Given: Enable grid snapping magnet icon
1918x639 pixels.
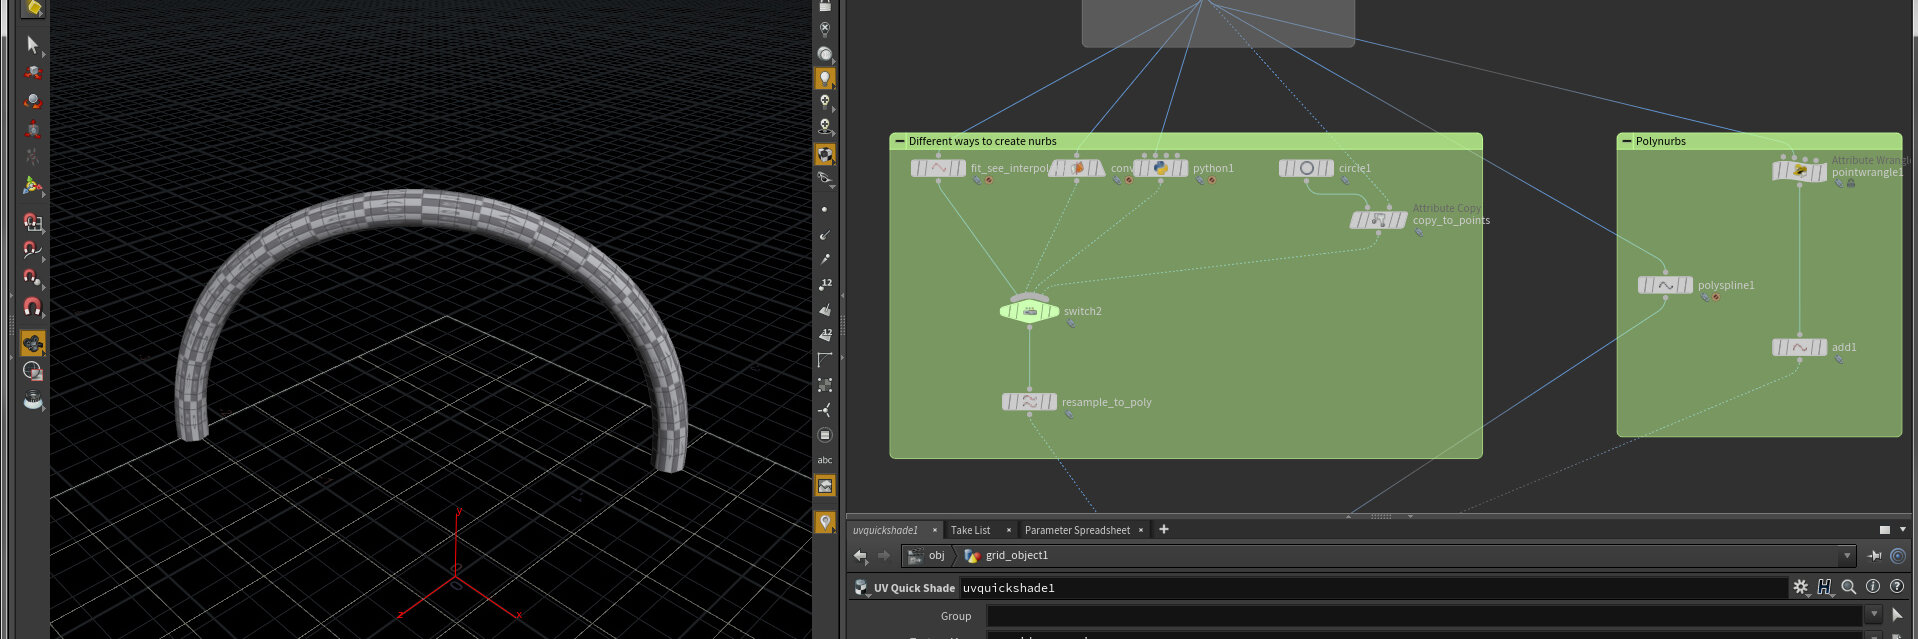Looking at the screenshot, I should 32,221.
